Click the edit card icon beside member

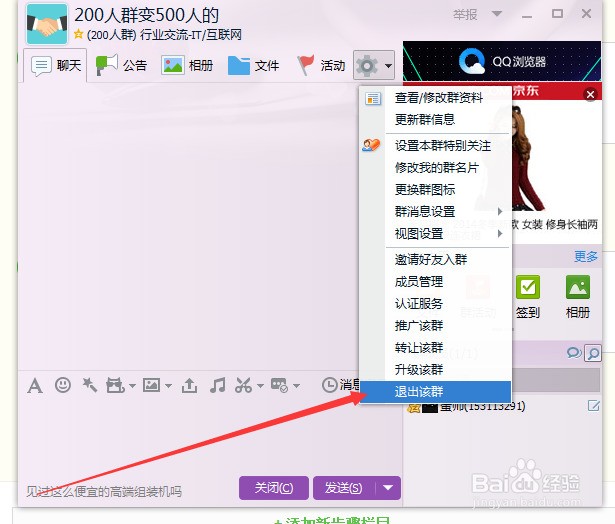tap(593, 406)
